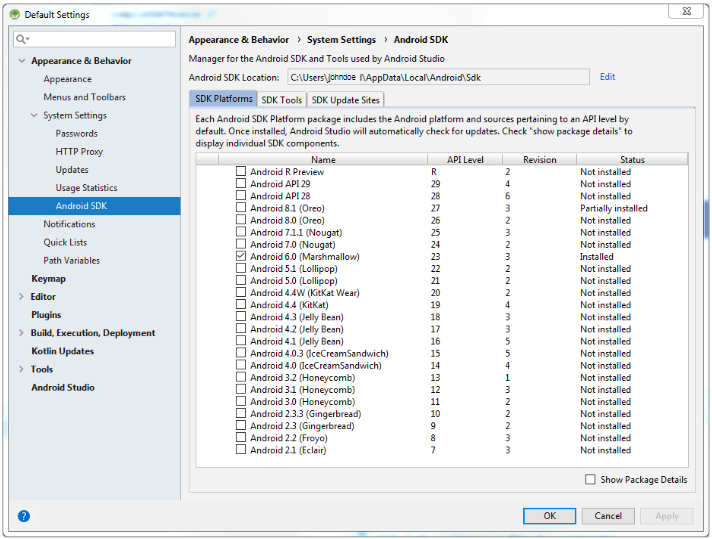Open Notifications settings page
The width and height of the screenshot is (712, 539).
click(69, 224)
